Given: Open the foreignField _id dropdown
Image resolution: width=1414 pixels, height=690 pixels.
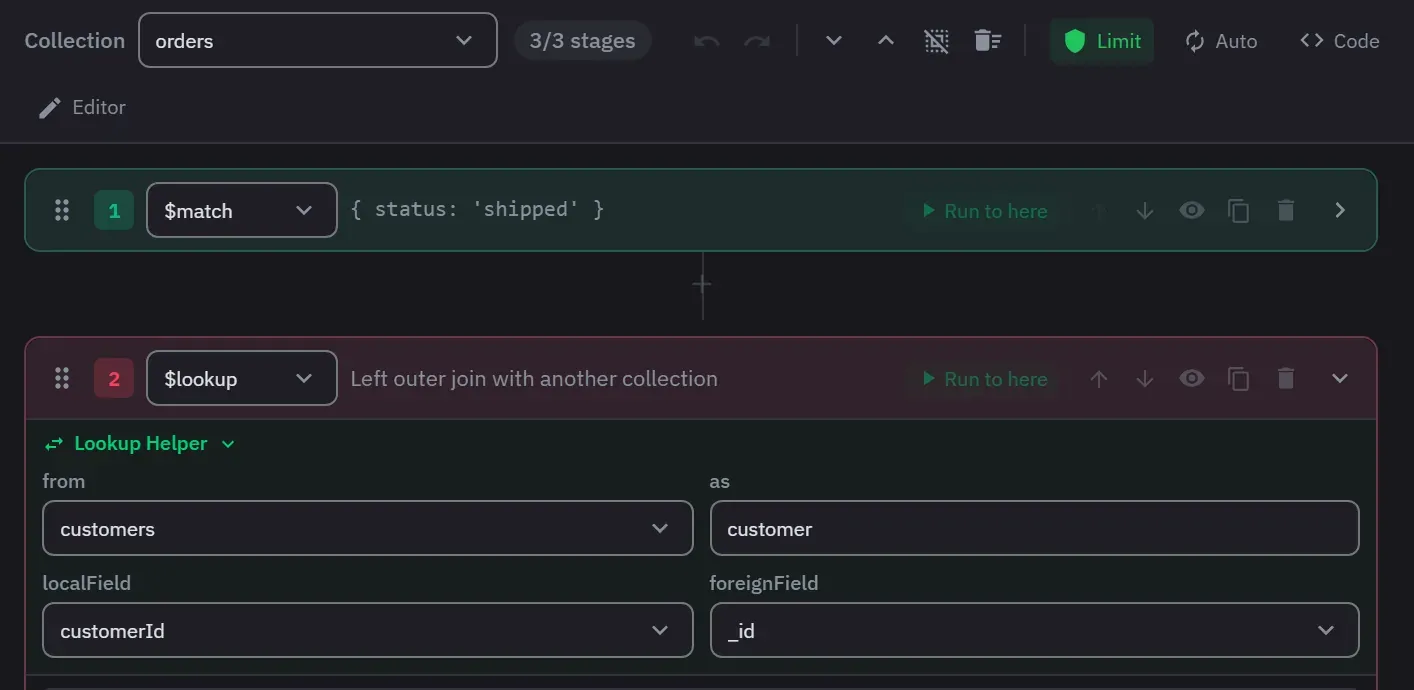Looking at the screenshot, I should coord(1034,630).
